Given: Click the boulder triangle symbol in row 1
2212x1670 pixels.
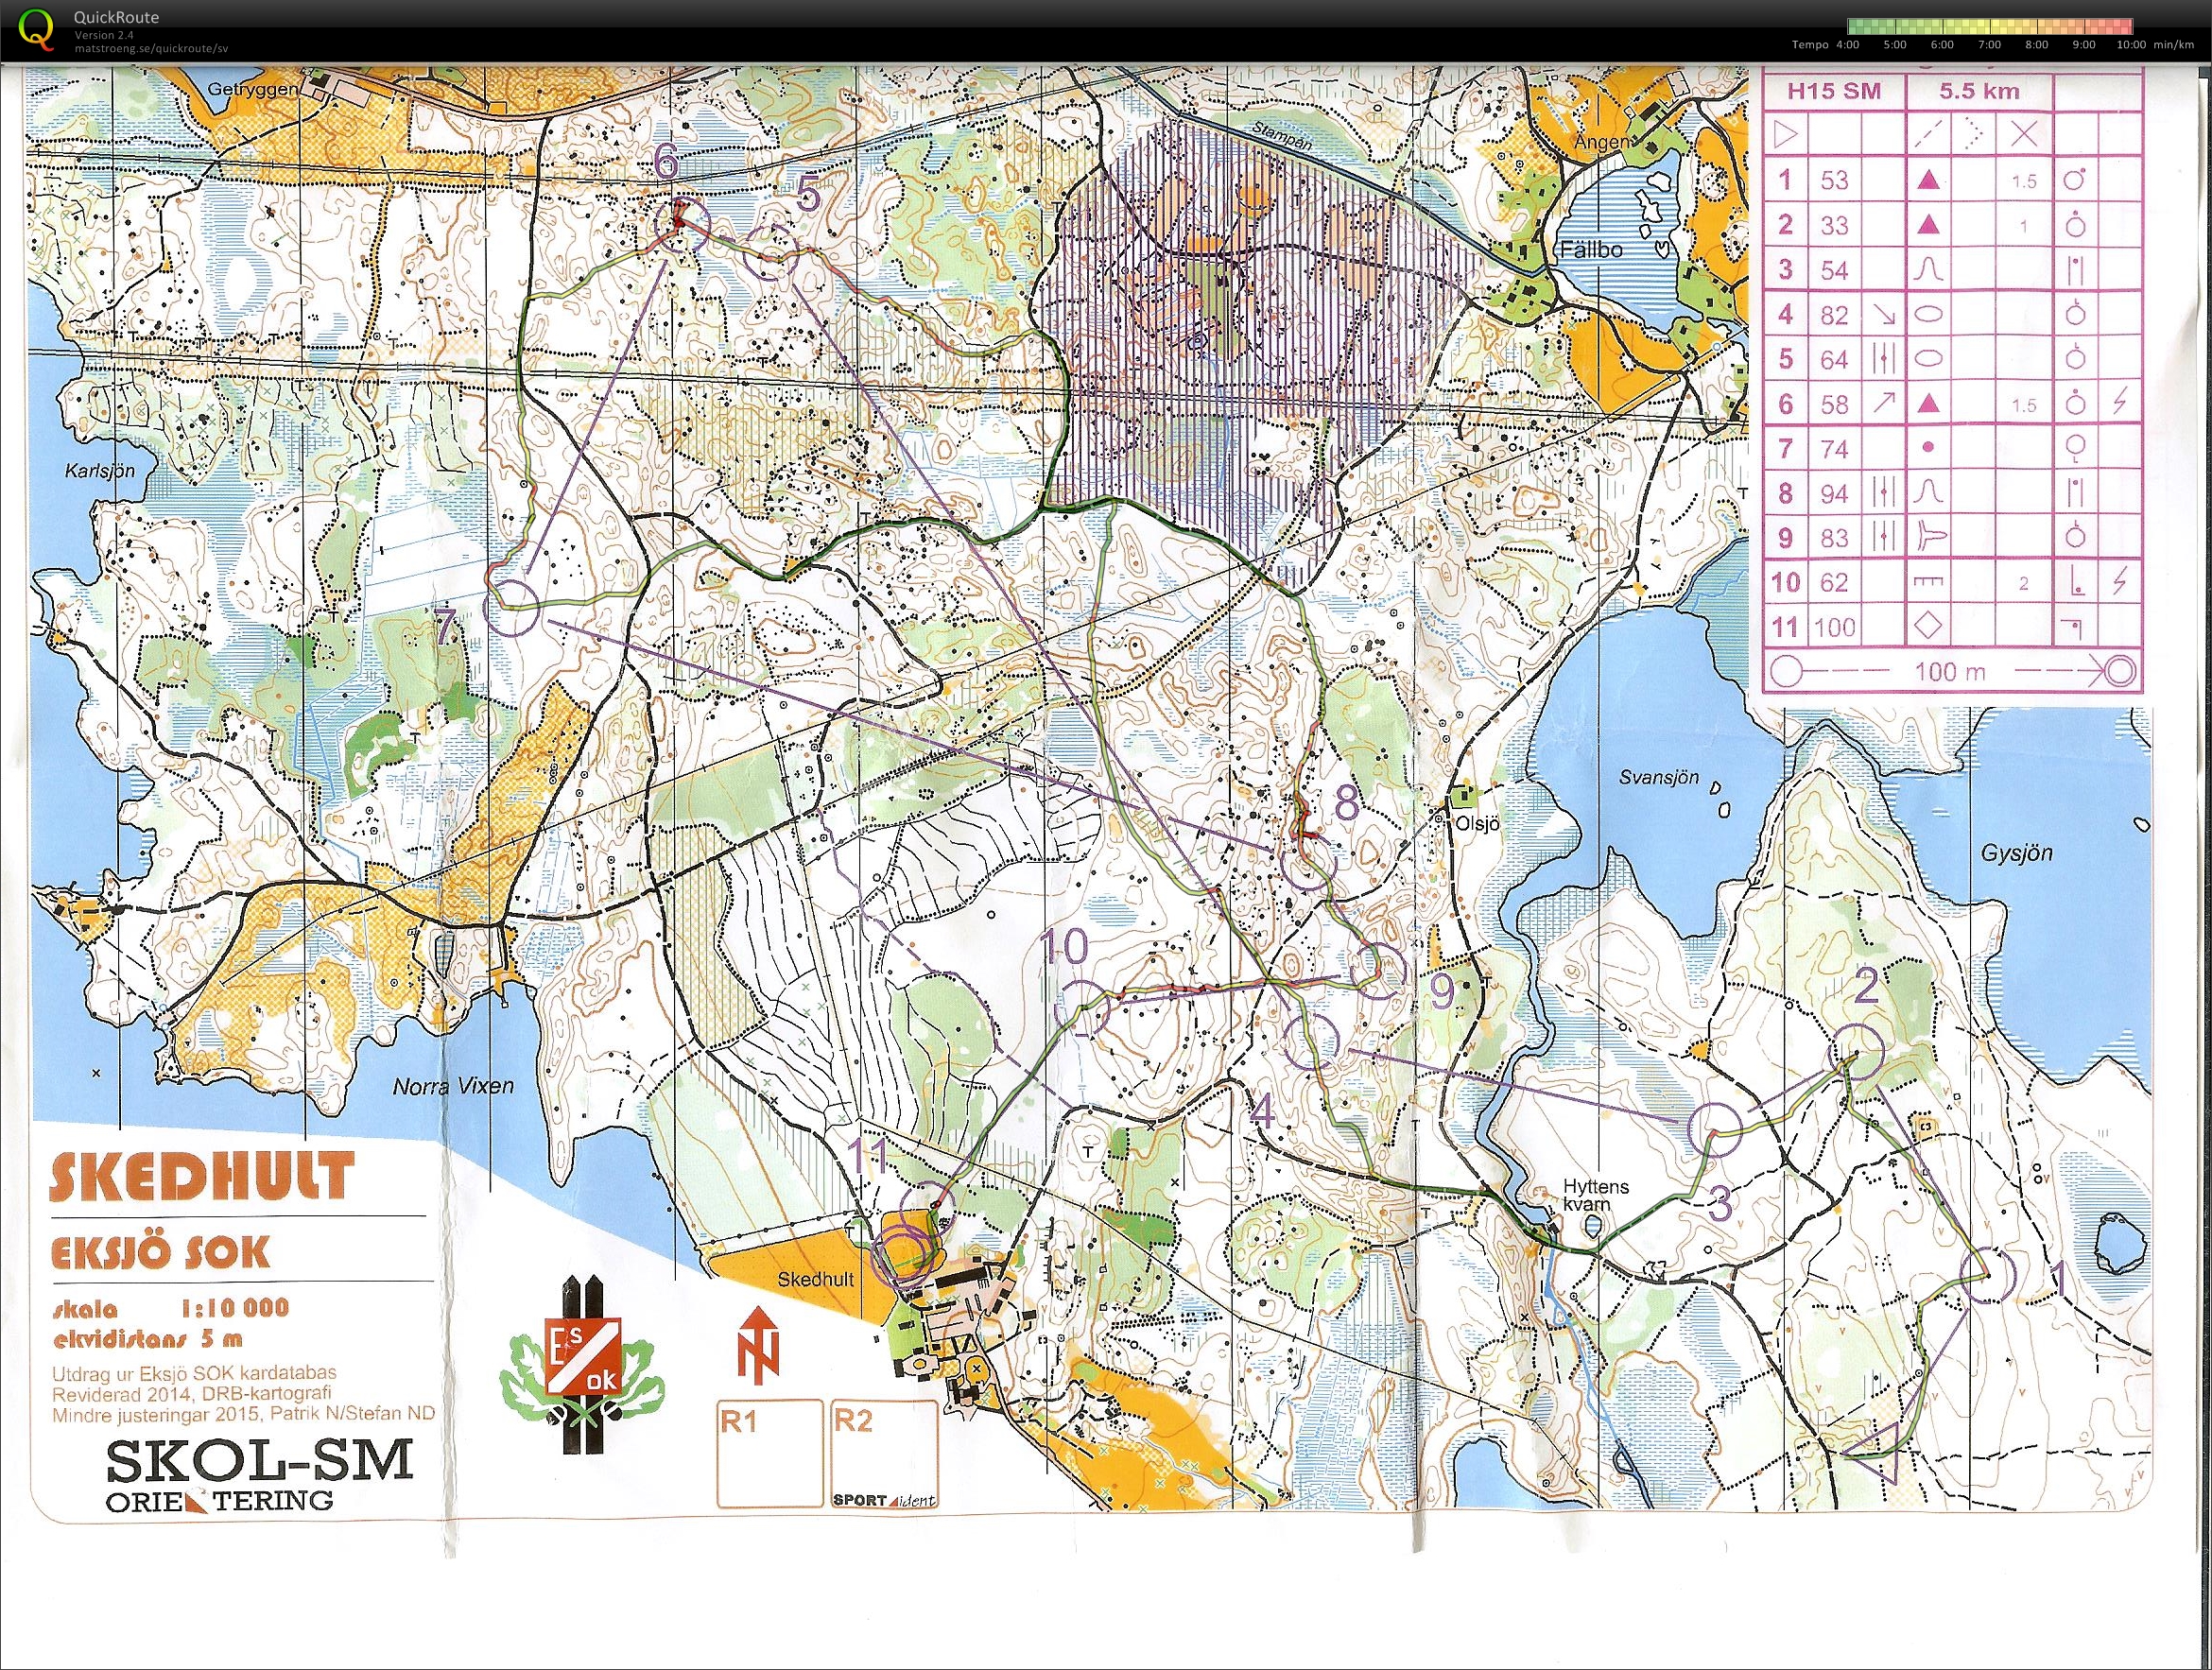Looking at the screenshot, I should point(1929,181).
